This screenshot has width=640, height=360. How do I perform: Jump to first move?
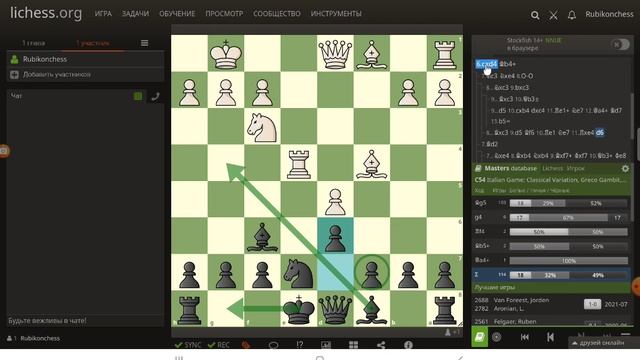524,337
